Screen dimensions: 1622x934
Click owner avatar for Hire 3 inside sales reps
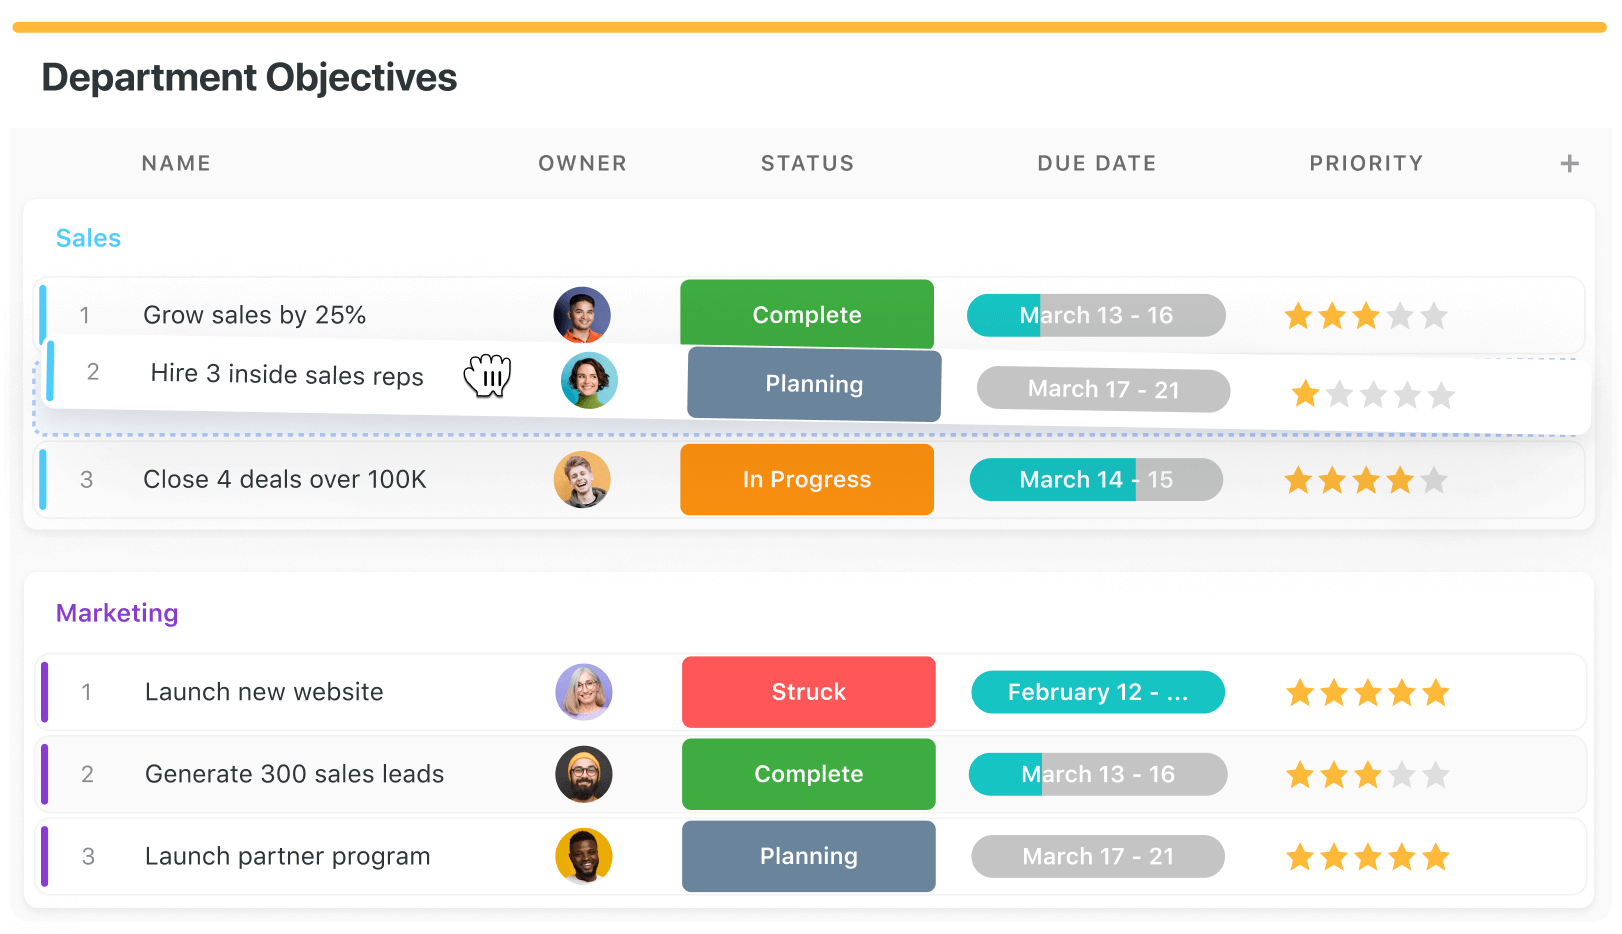click(x=589, y=380)
